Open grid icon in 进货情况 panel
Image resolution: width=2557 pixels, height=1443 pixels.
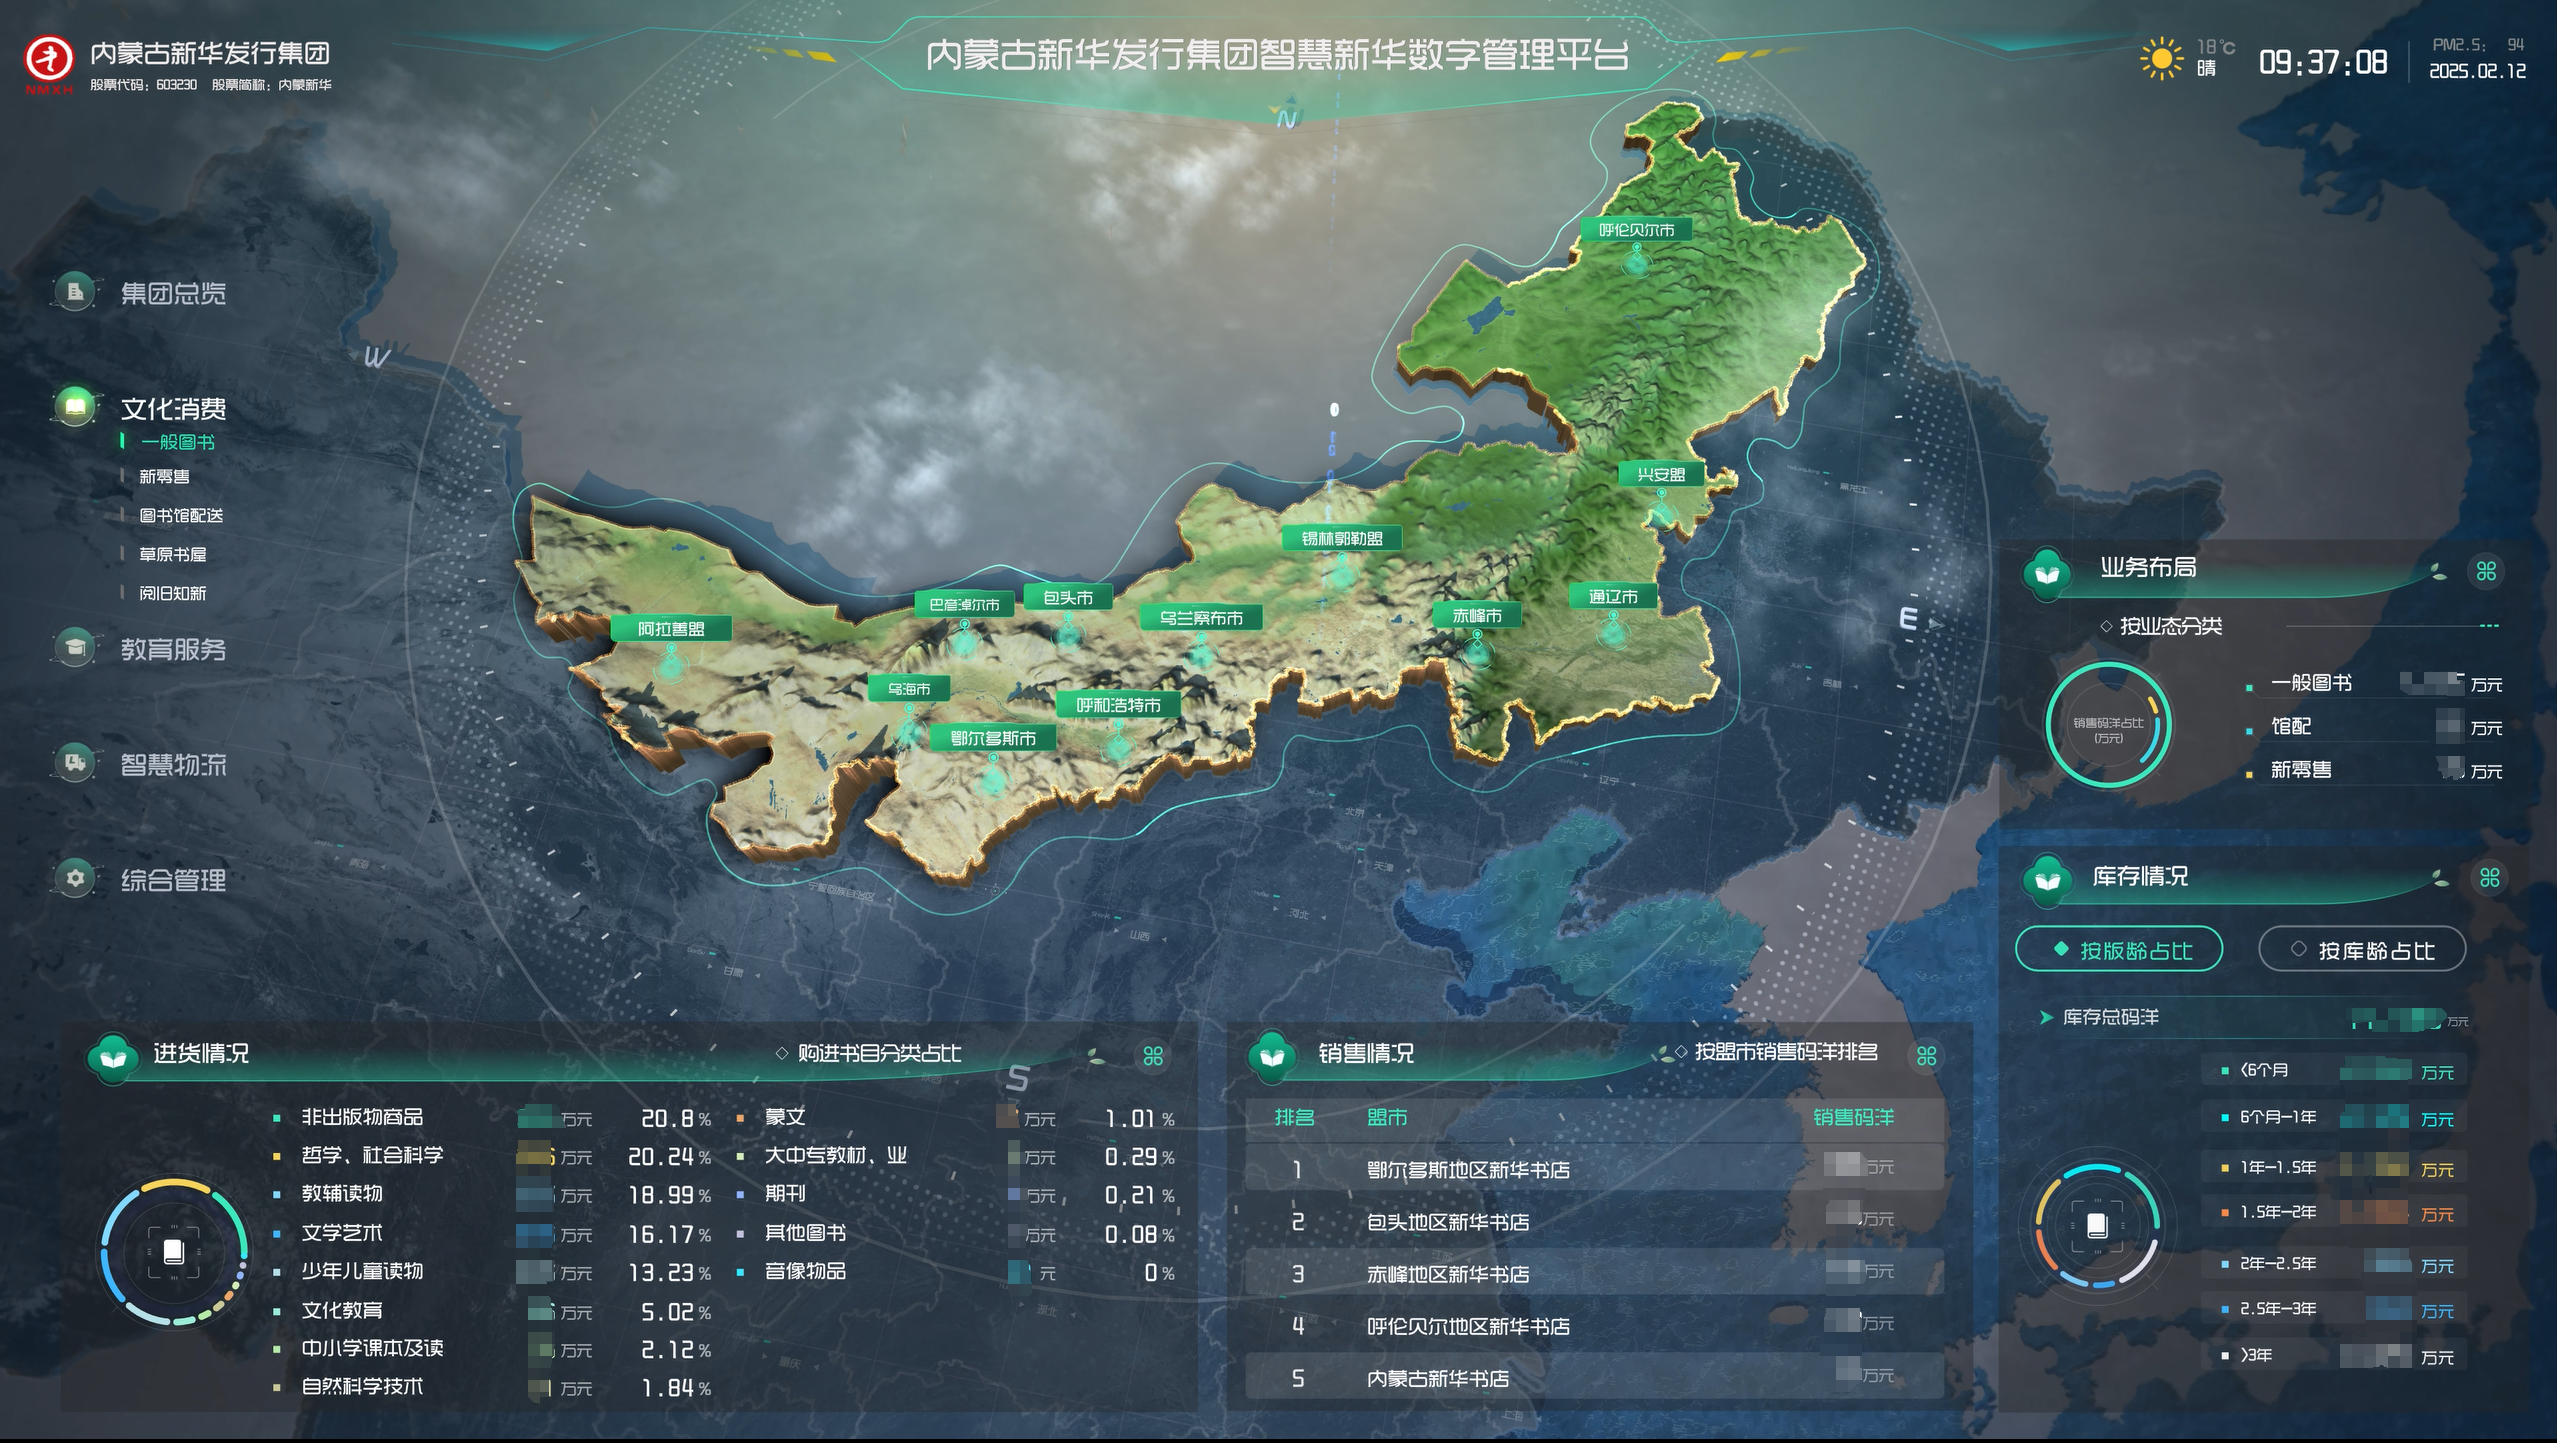[1153, 1056]
